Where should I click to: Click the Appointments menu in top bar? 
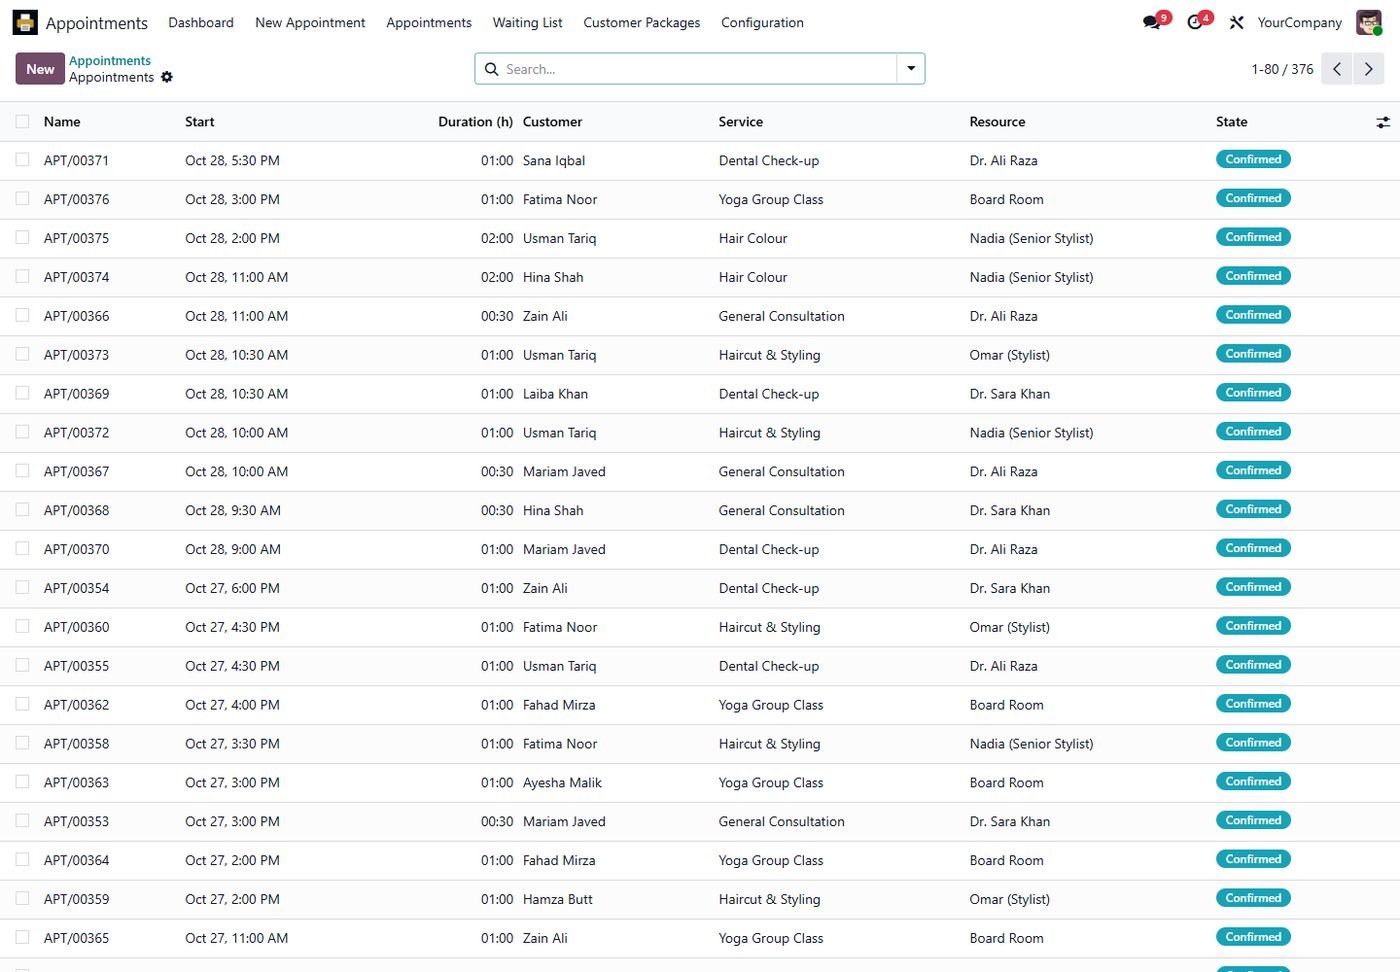(x=429, y=22)
